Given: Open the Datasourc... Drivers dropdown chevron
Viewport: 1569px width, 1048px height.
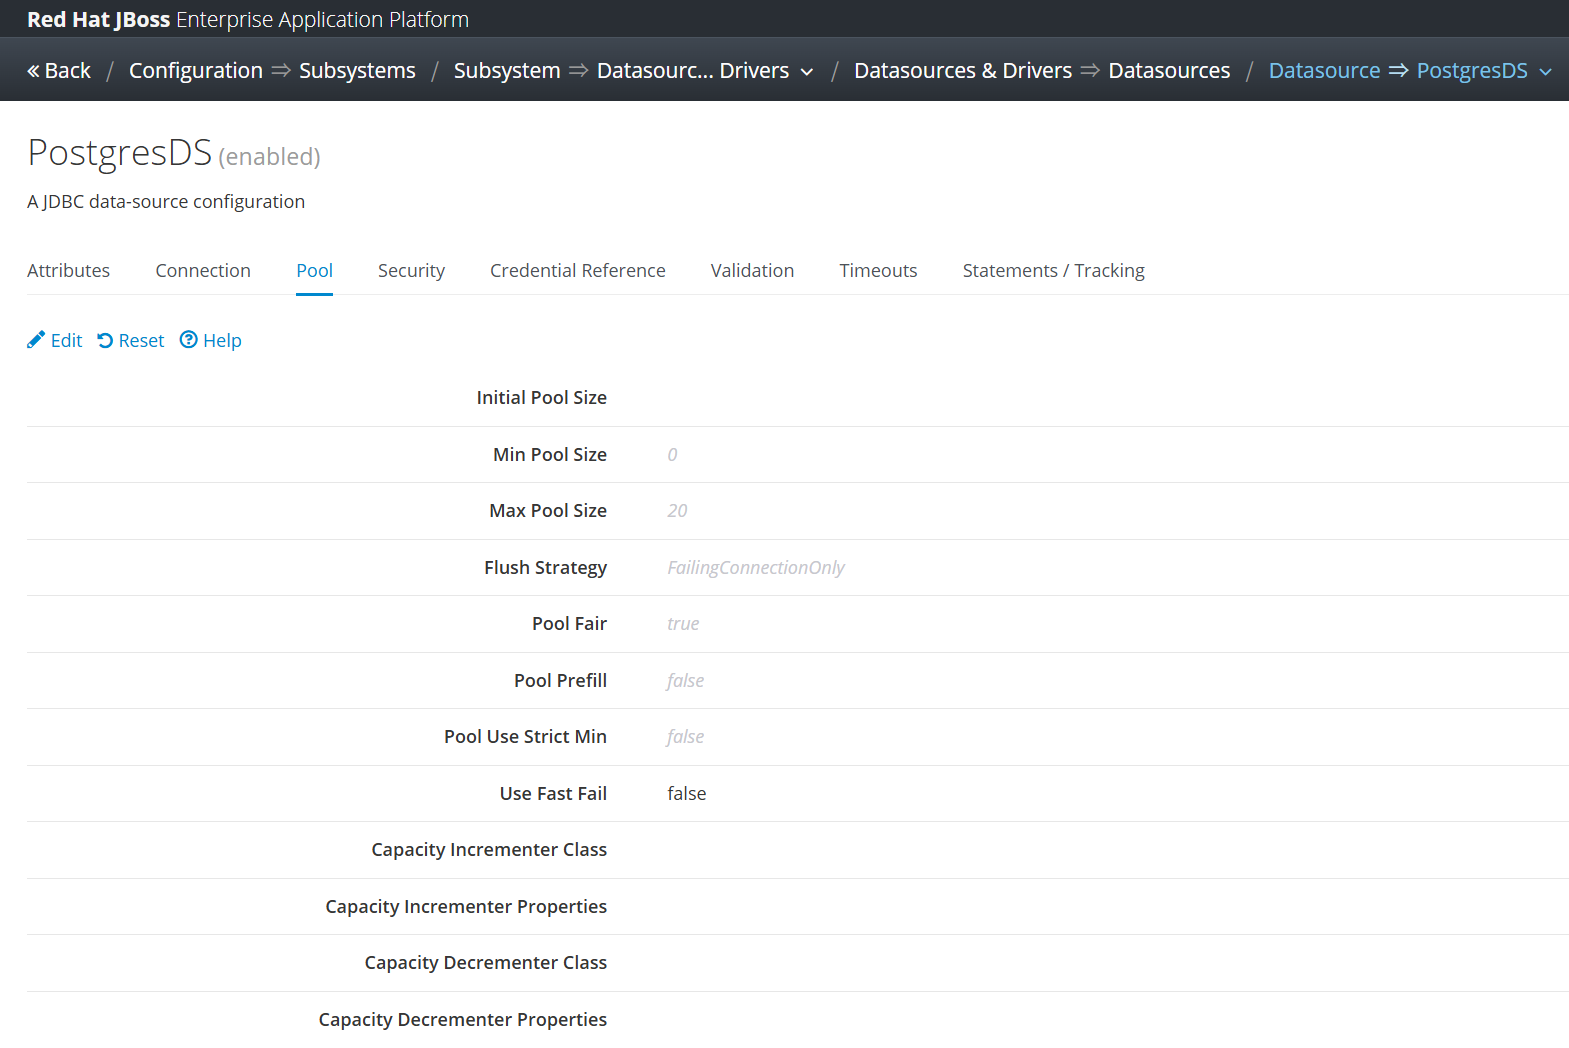Looking at the screenshot, I should 807,72.
